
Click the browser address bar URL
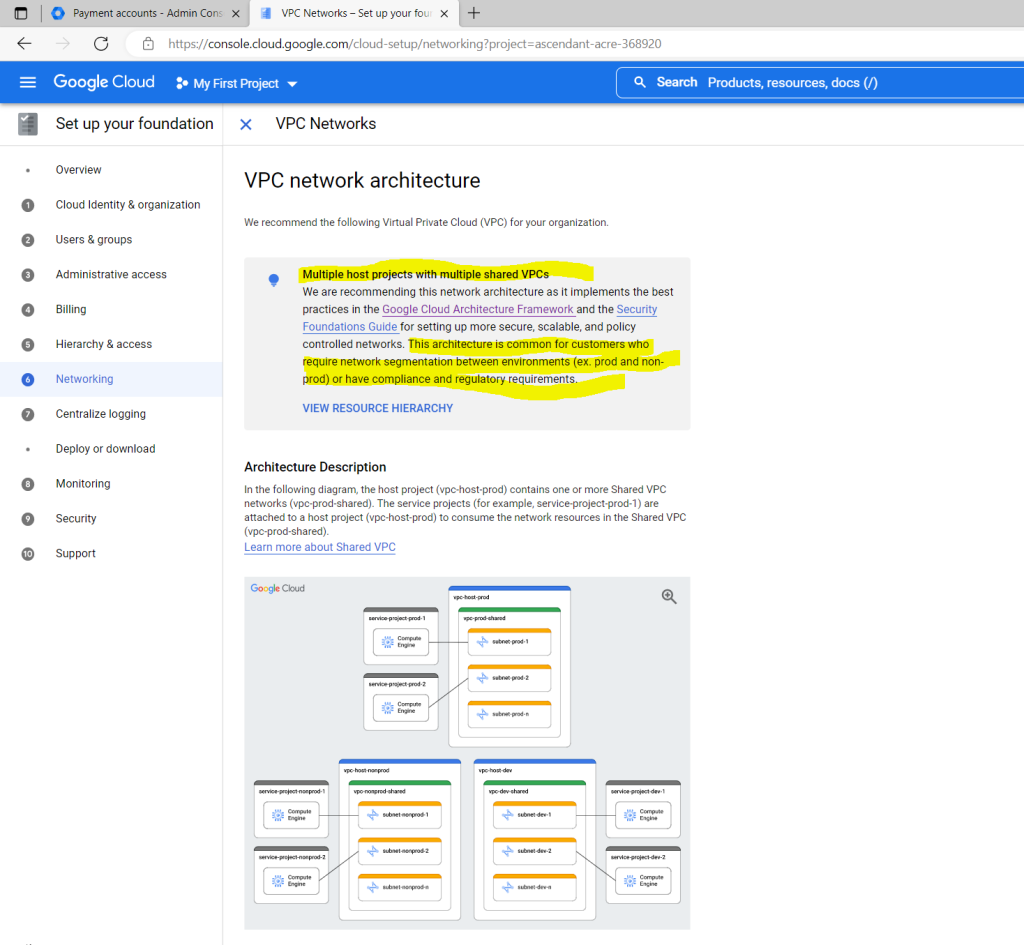415,44
